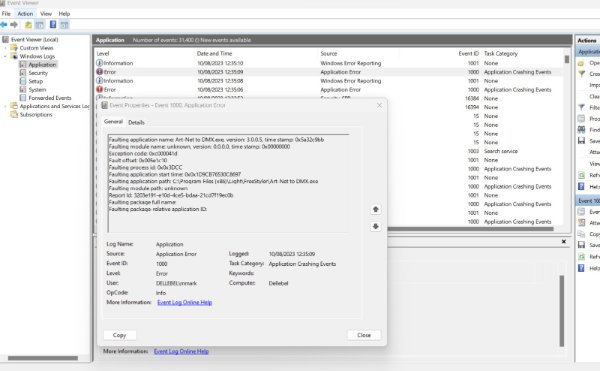Click the Attach Task To This Event icon

(x=581, y=223)
